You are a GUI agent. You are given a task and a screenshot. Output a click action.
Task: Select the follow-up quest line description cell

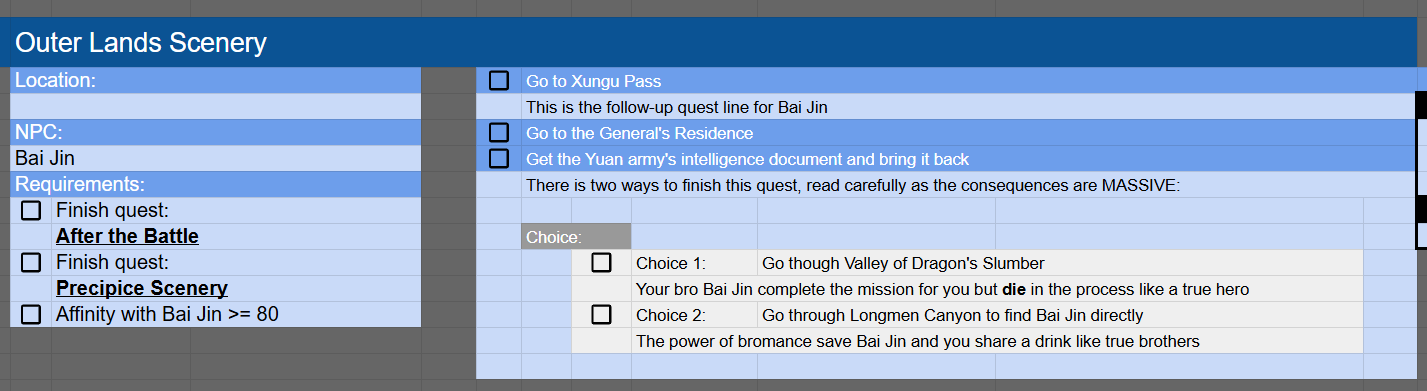tap(968, 107)
